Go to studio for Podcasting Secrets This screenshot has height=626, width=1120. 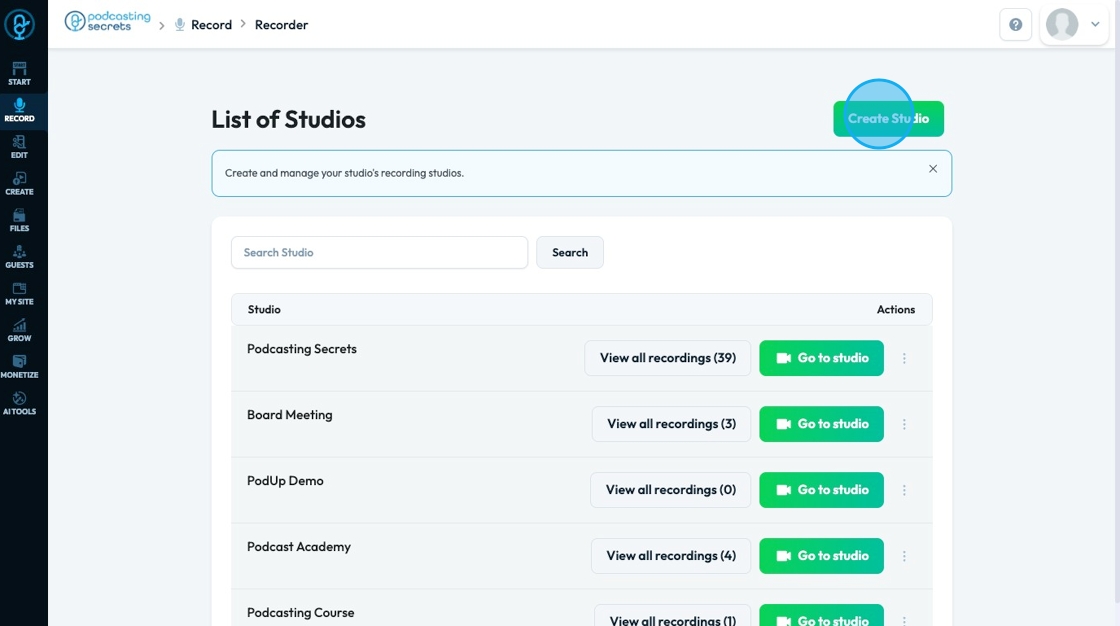(821, 358)
